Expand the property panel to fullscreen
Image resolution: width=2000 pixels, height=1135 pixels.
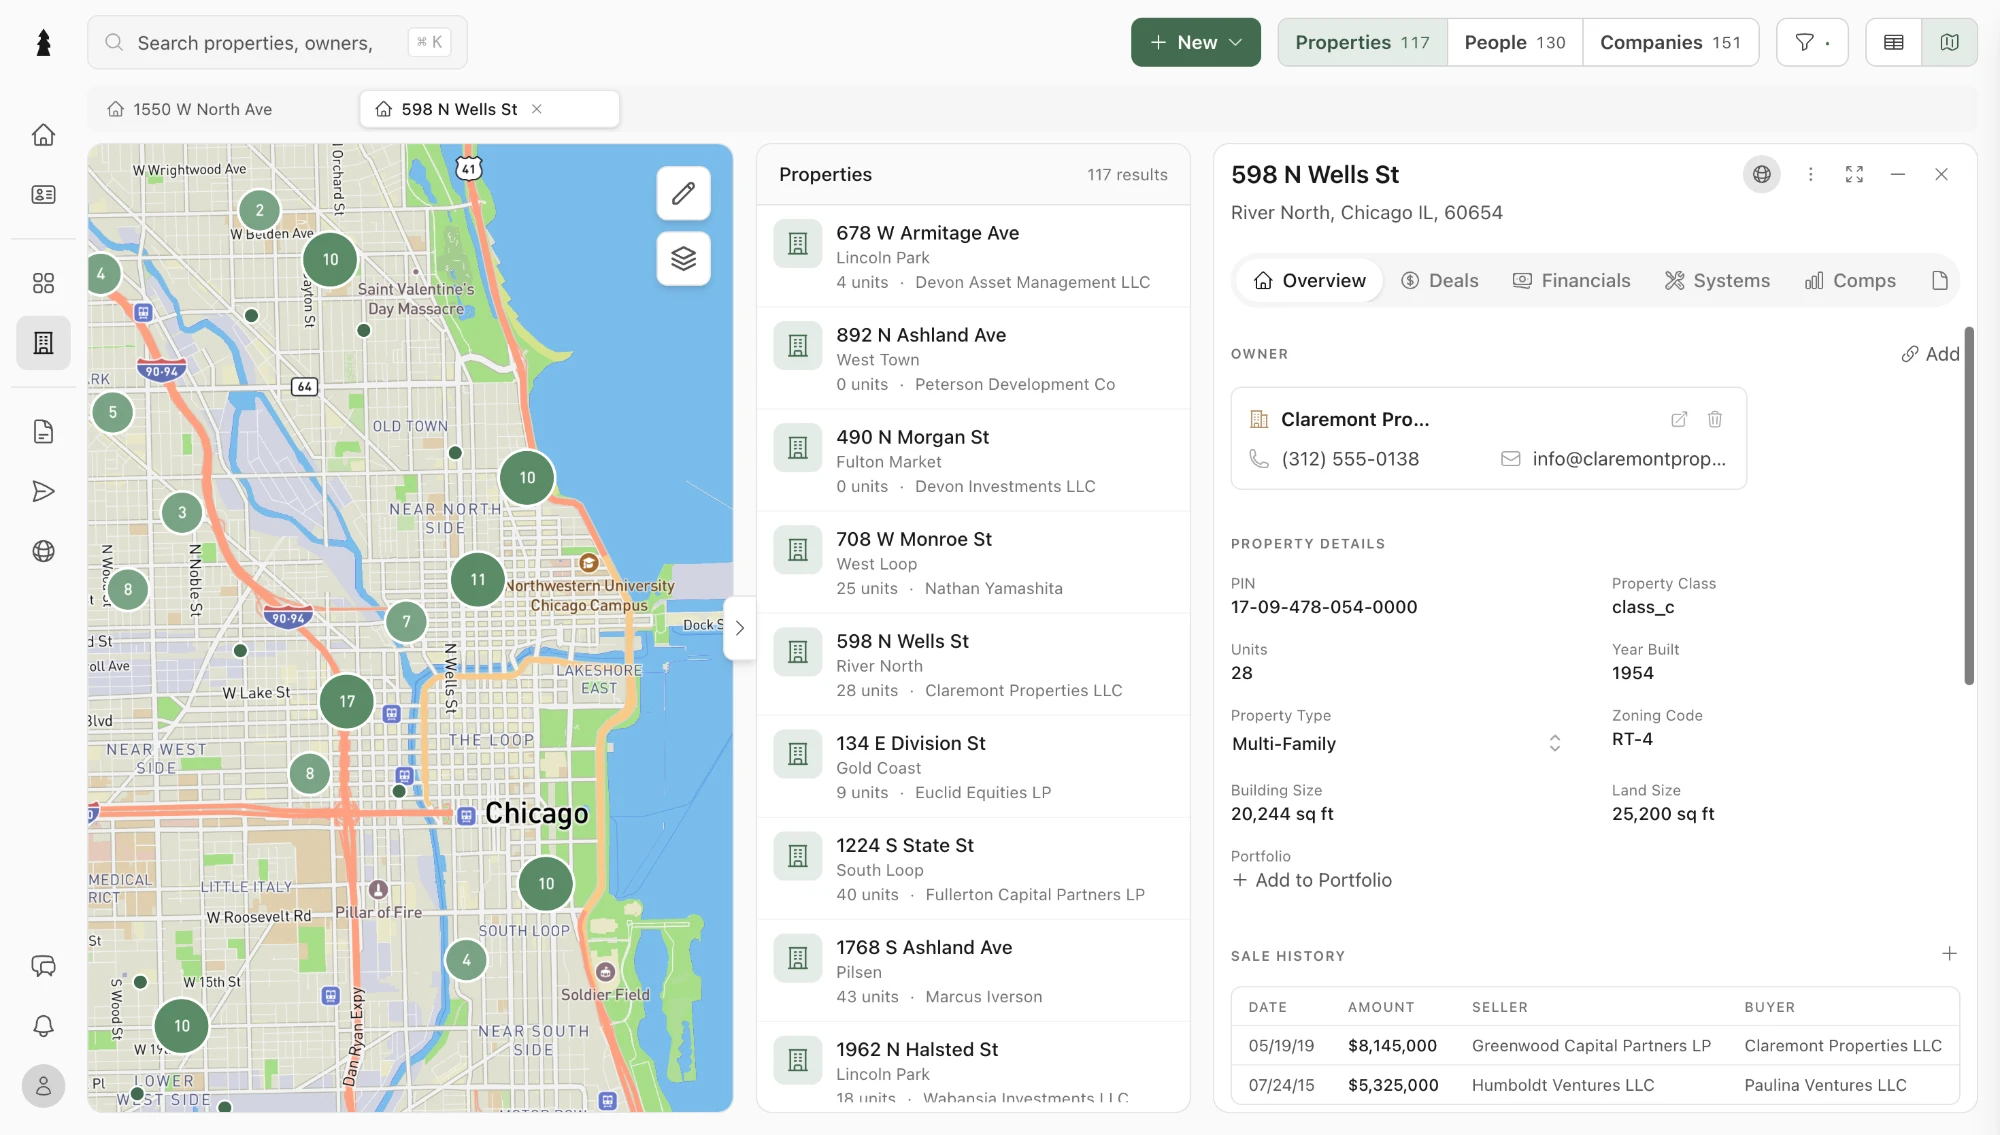tap(1854, 174)
